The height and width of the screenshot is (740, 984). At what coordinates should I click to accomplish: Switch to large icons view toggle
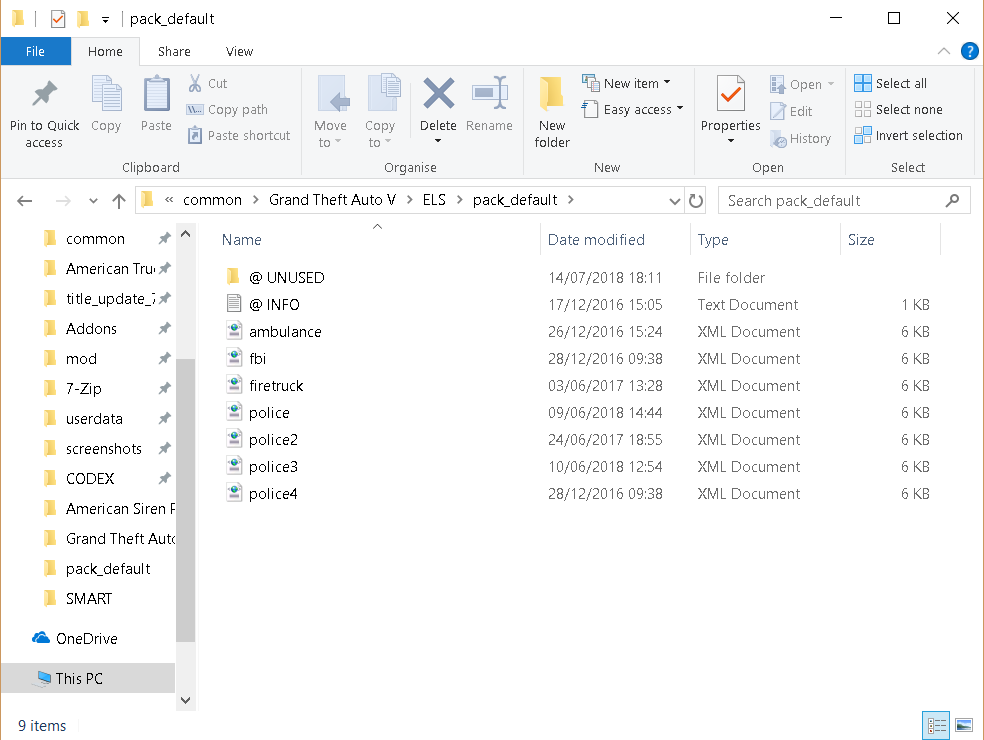click(964, 725)
